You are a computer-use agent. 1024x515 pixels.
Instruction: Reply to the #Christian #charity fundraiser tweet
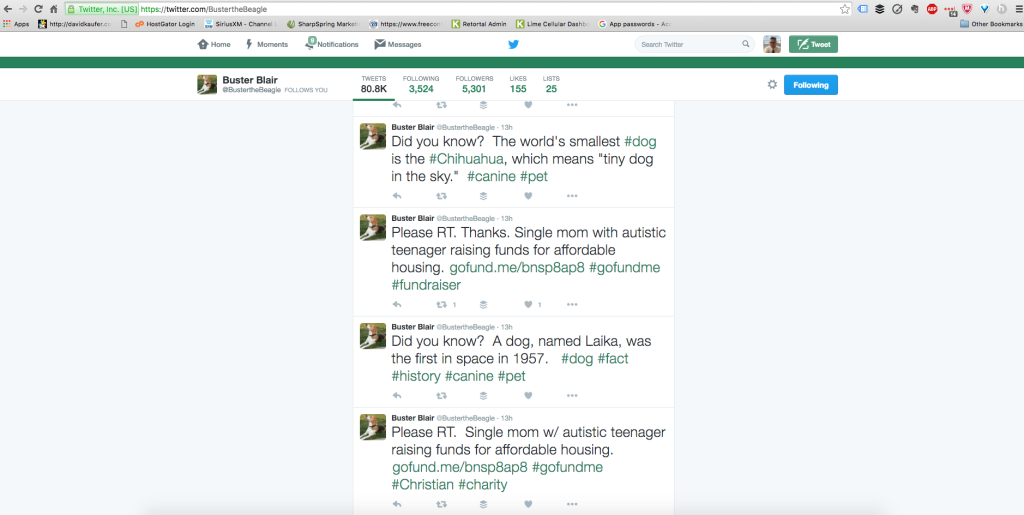point(397,504)
